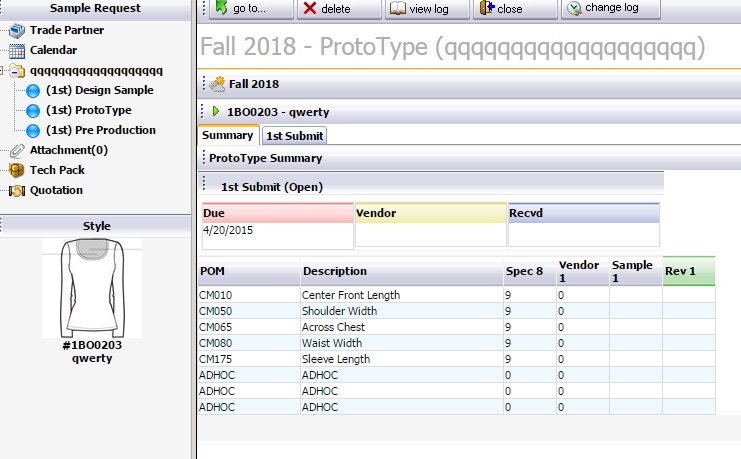Viewport: 741px width, 459px height.
Task: Click the red X delete icon
Action: pyautogui.click(x=310, y=8)
